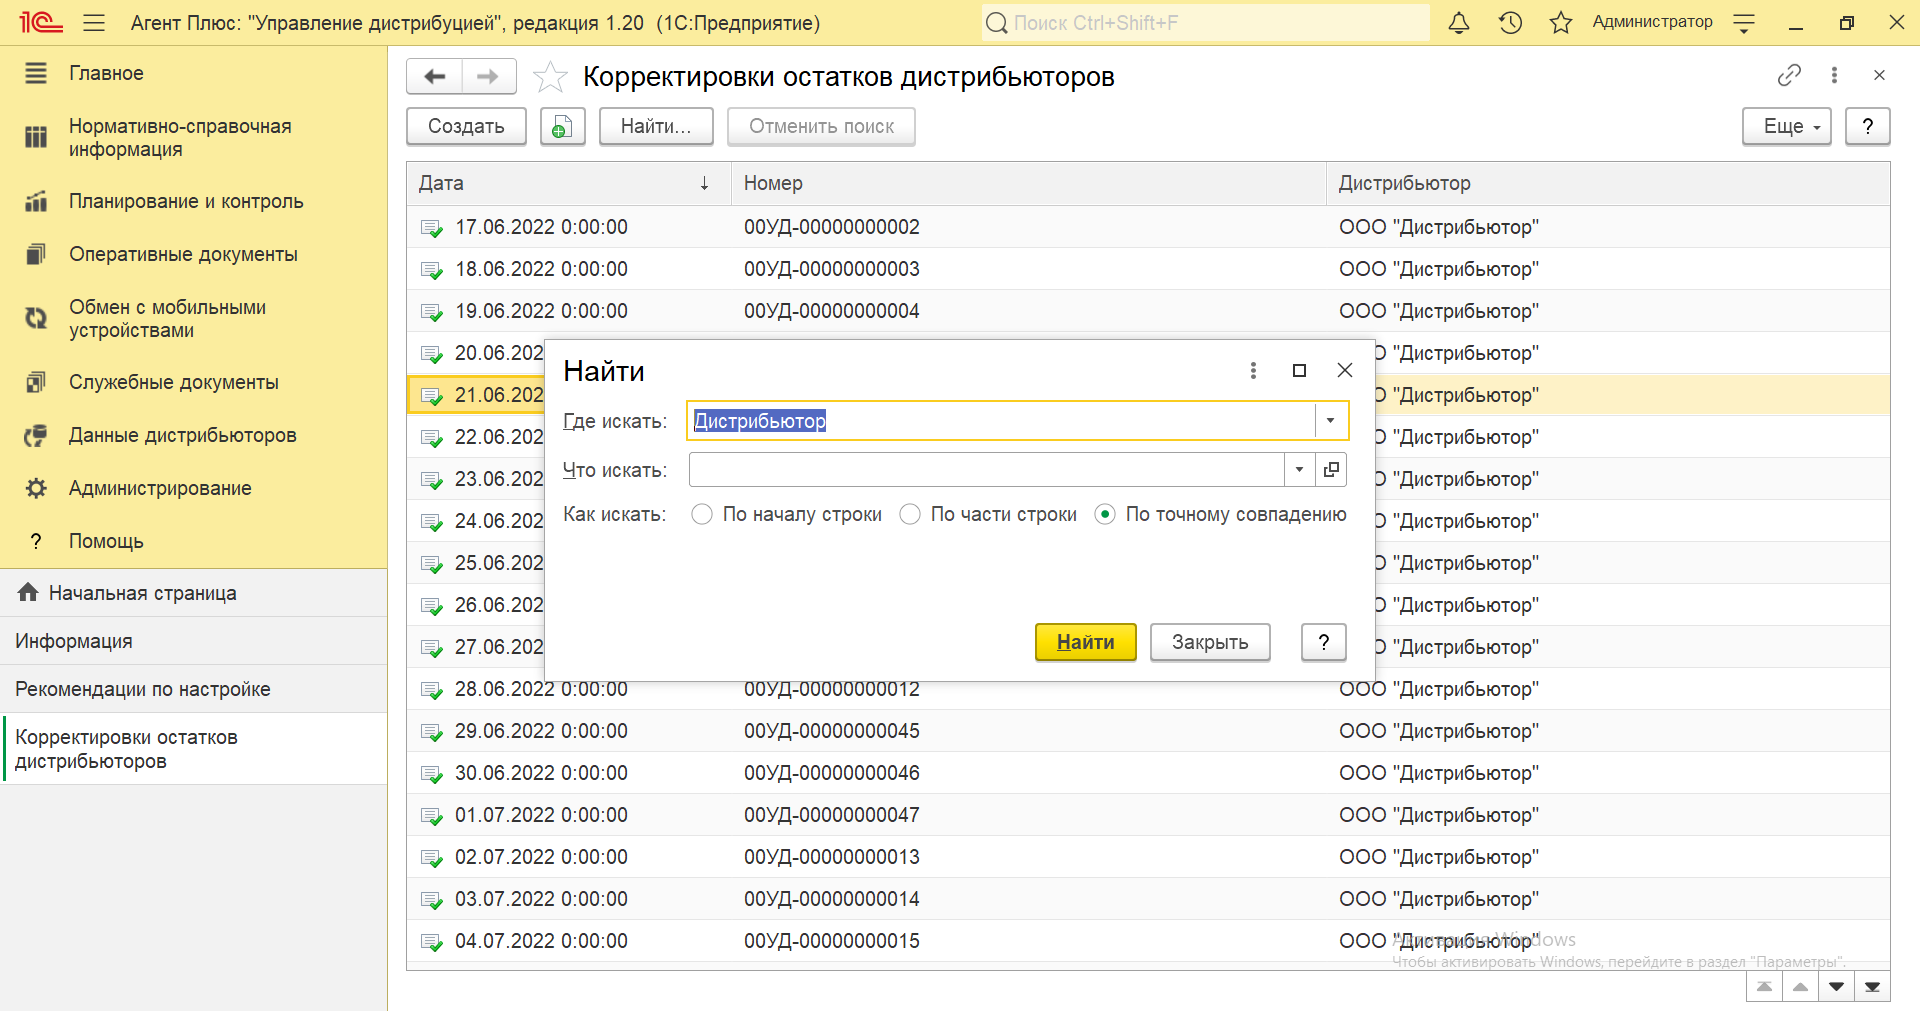Open the service settings menu next to Администратор
Viewport: 1920px width, 1011px height.
(x=1744, y=24)
